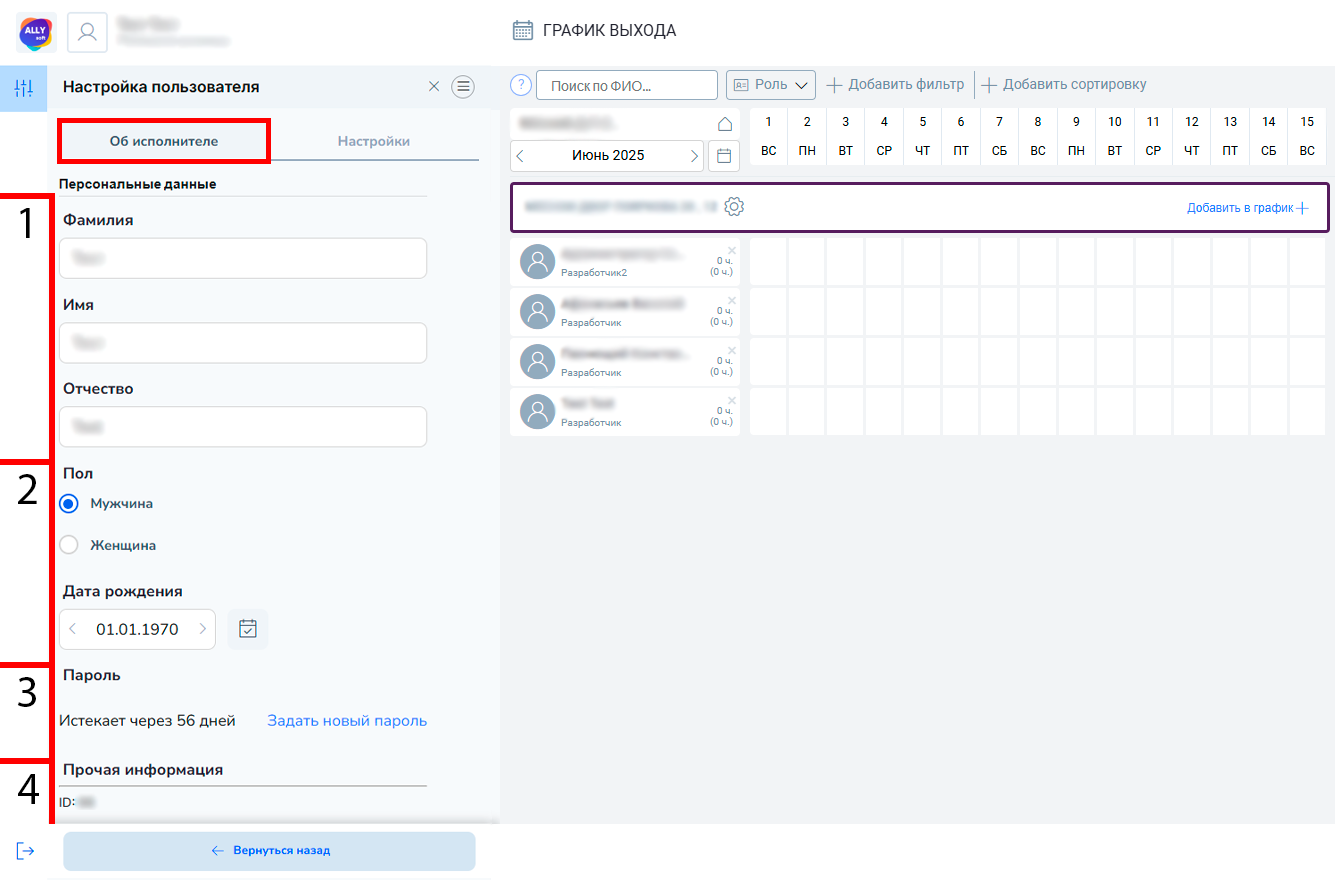Click the settings sliders icon in sidebar
1335x880 pixels.
point(24,88)
